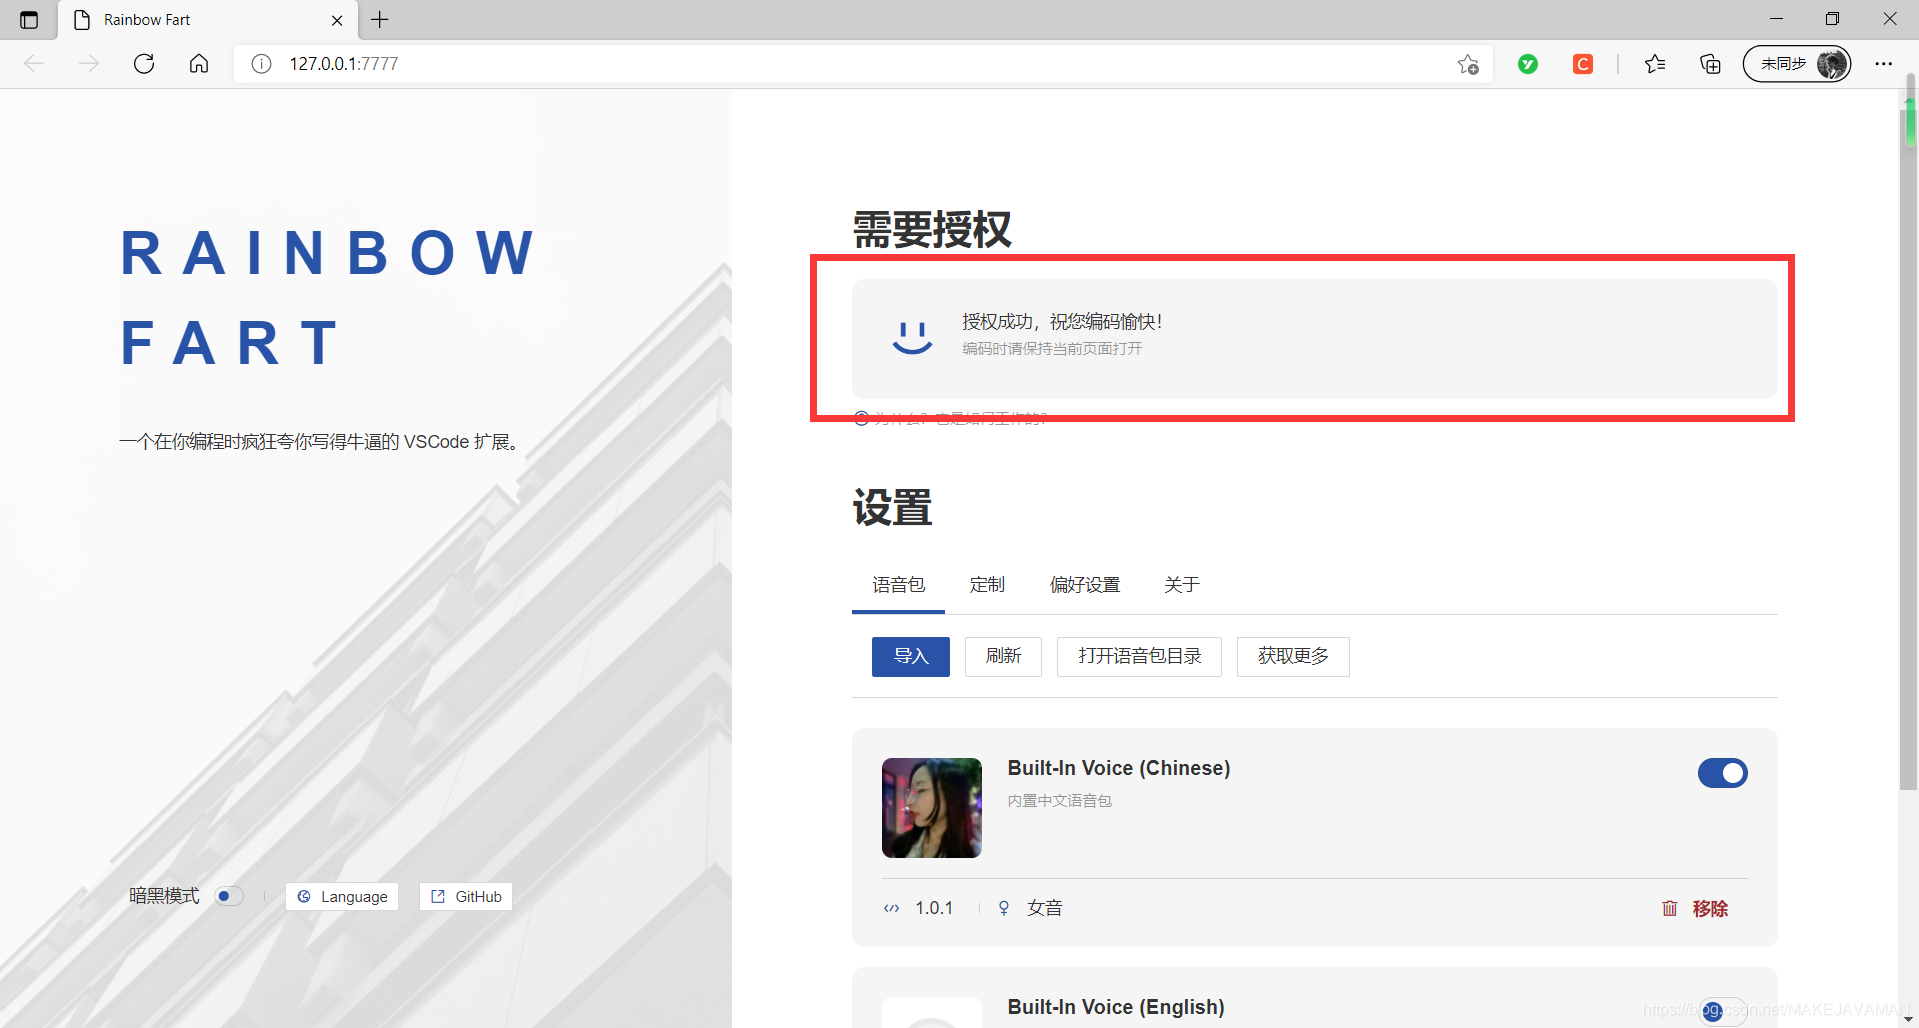Click the 刷新 refresh button
Image resolution: width=1919 pixels, height=1028 pixels.
click(1003, 657)
